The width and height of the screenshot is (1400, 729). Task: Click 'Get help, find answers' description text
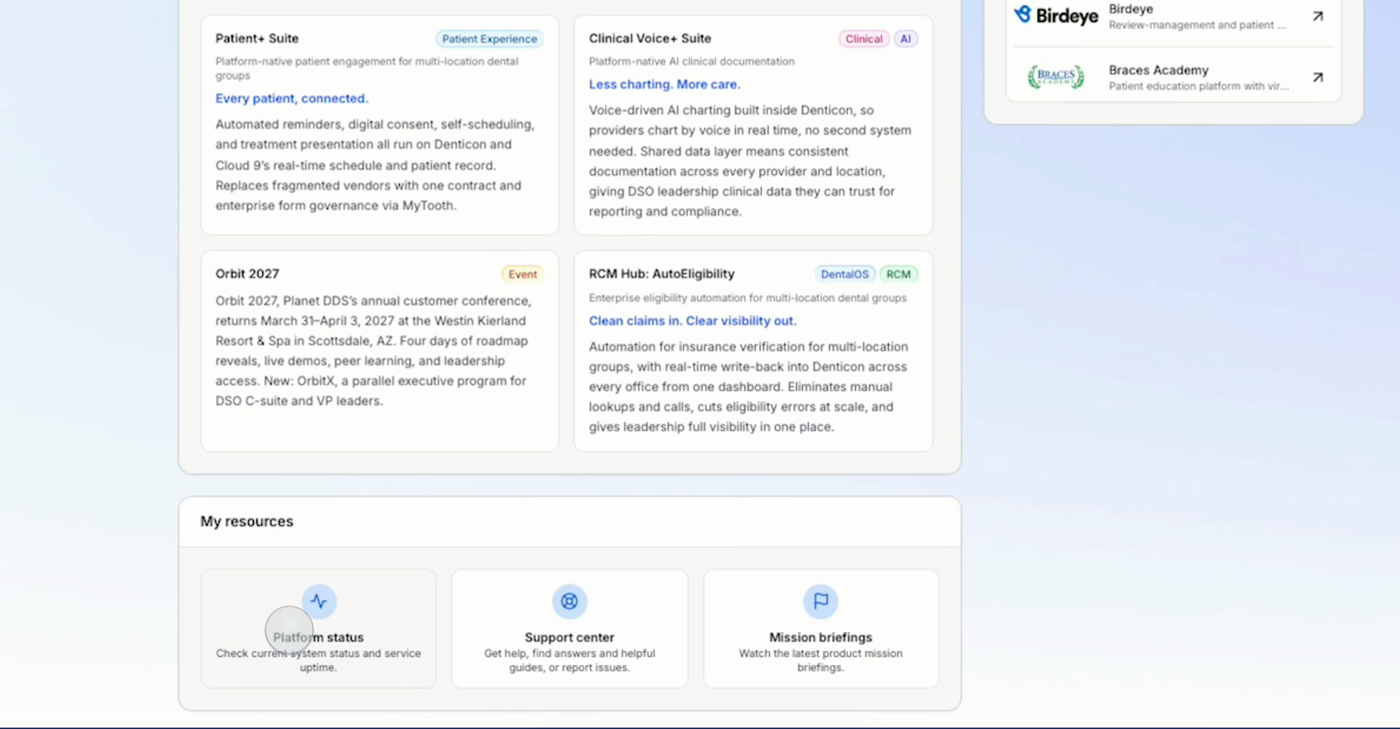(569, 660)
